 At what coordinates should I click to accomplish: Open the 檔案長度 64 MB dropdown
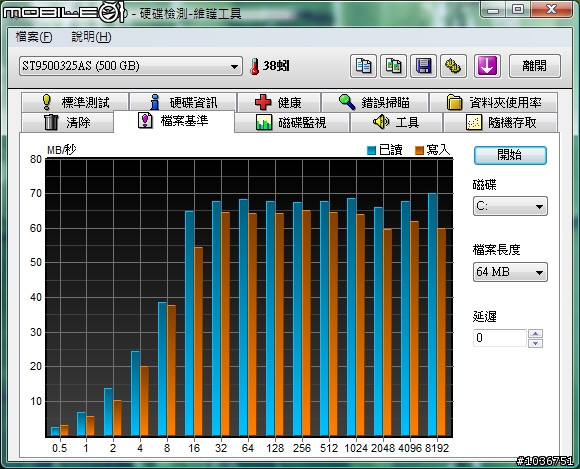click(510, 272)
